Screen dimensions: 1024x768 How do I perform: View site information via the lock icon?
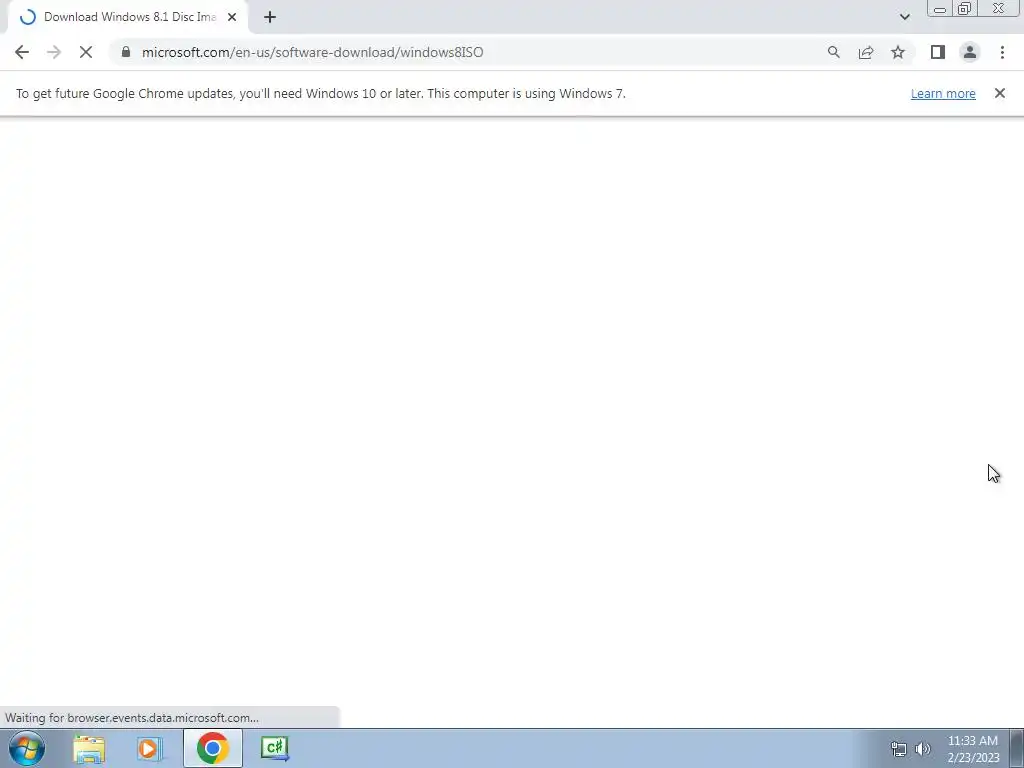[x=126, y=52]
